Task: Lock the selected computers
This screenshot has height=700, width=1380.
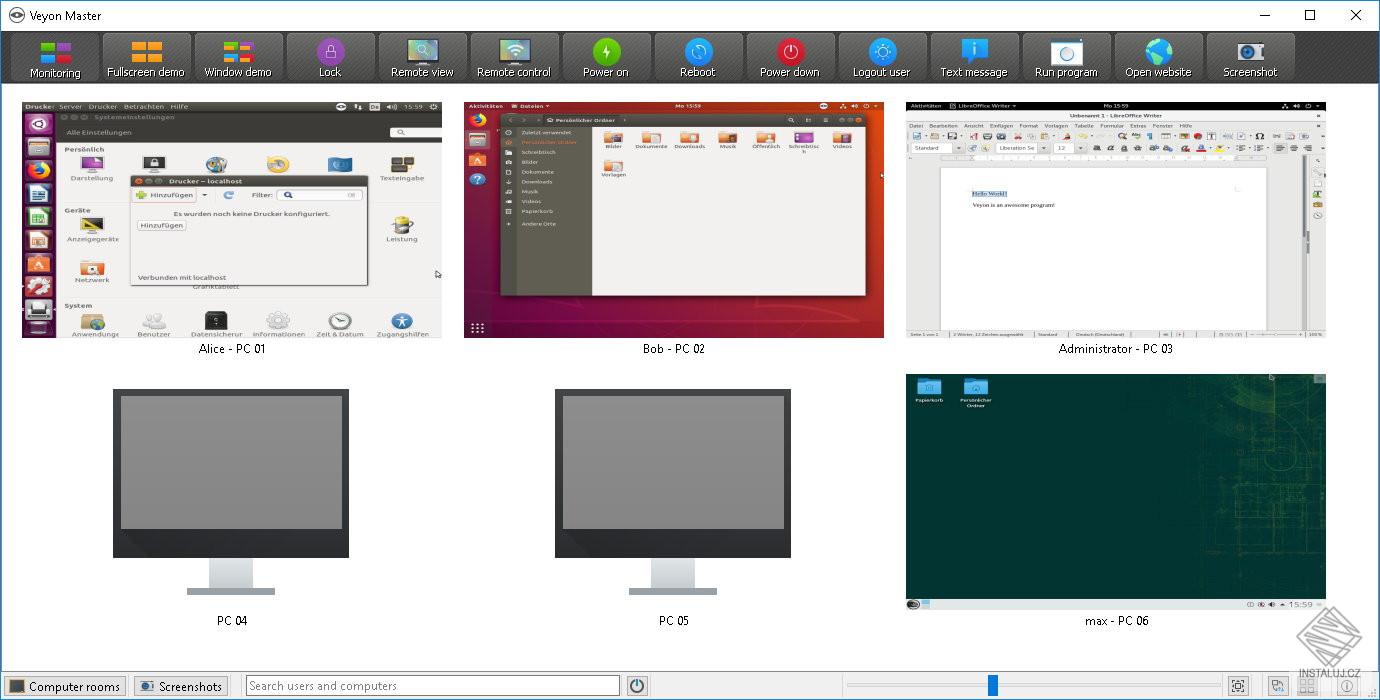Action: pos(330,58)
